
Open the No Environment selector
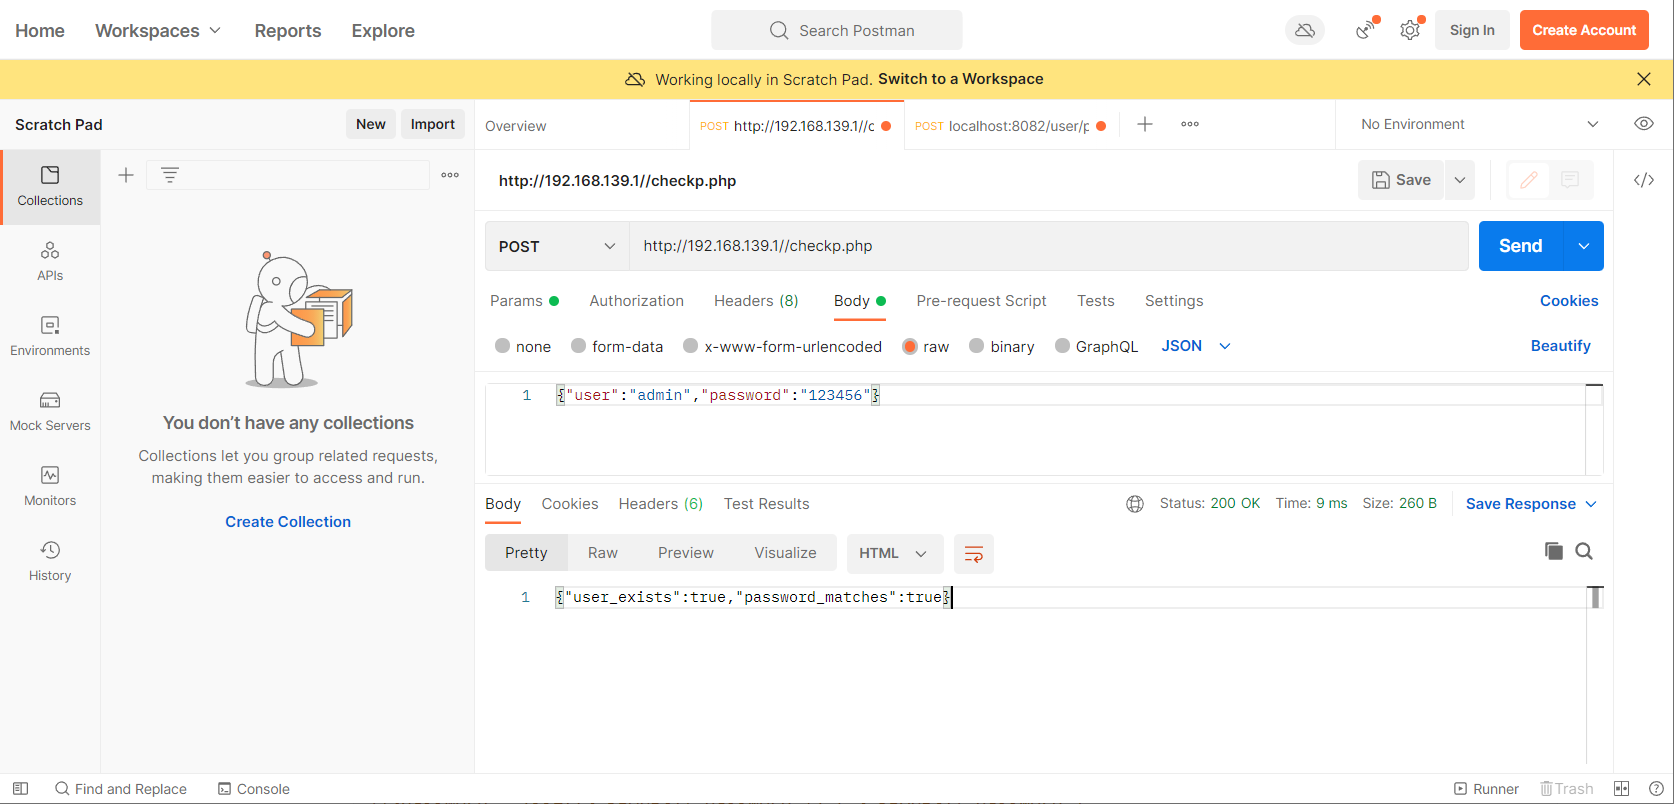click(x=1478, y=124)
